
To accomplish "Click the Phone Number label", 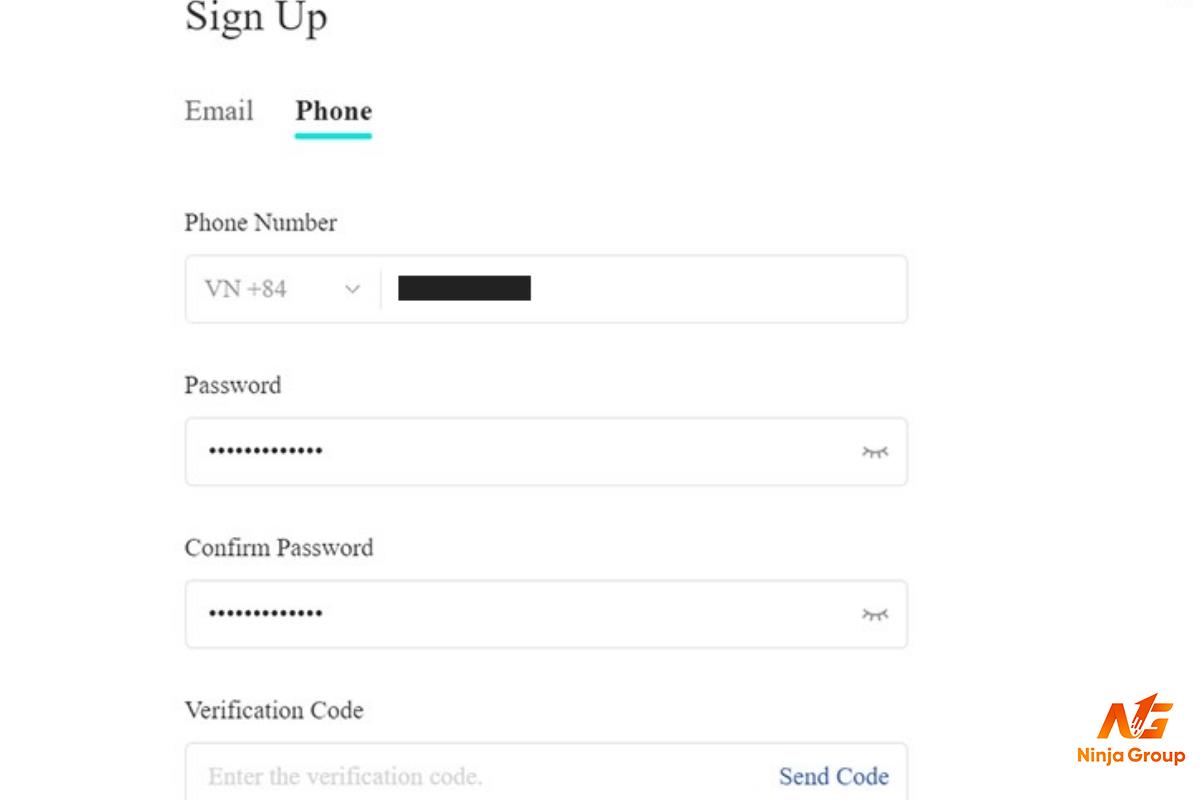I will [x=260, y=222].
